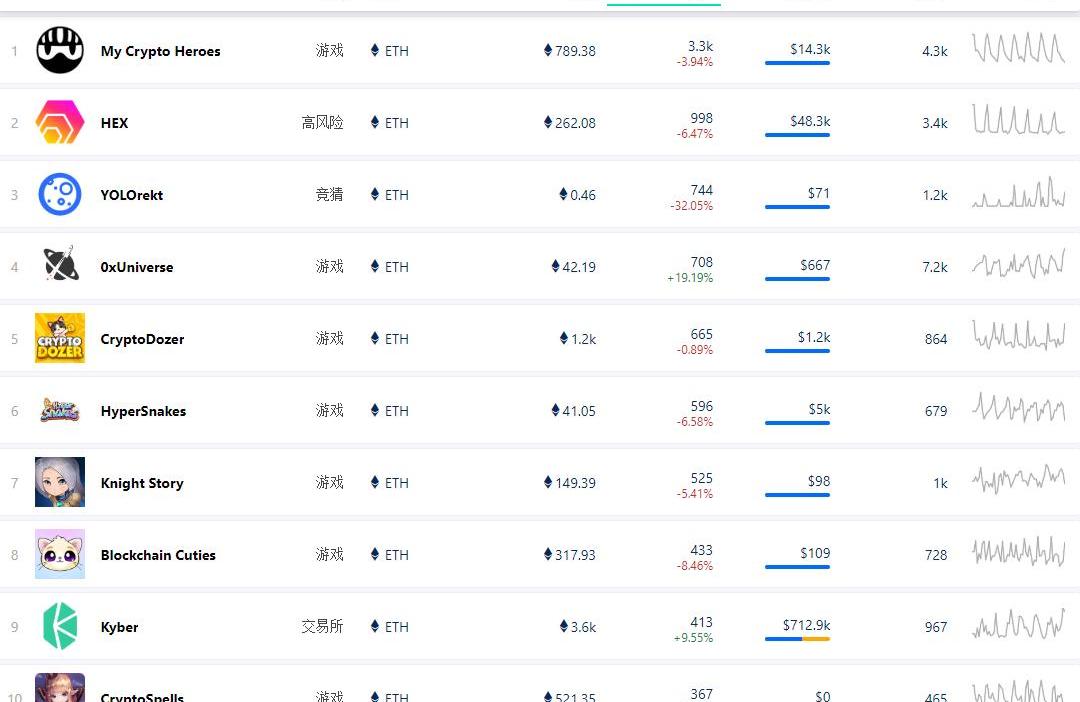The width and height of the screenshot is (1080, 702).
Task: Click the HEX 高风险 category label
Action: tap(322, 123)
